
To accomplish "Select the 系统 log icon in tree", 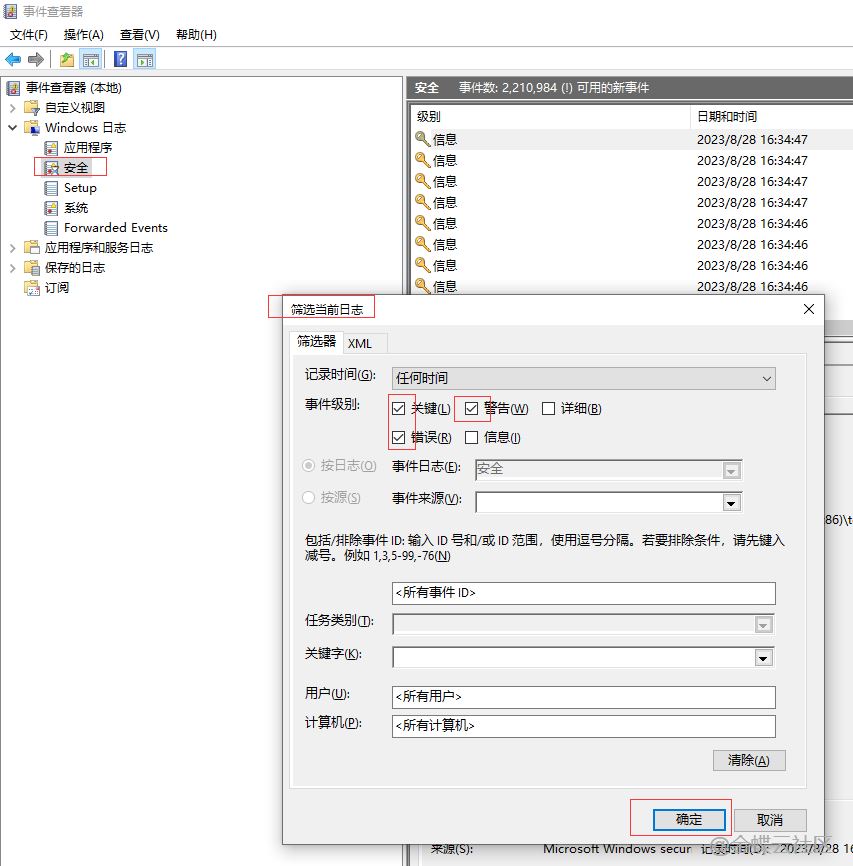I will (51, 208).
